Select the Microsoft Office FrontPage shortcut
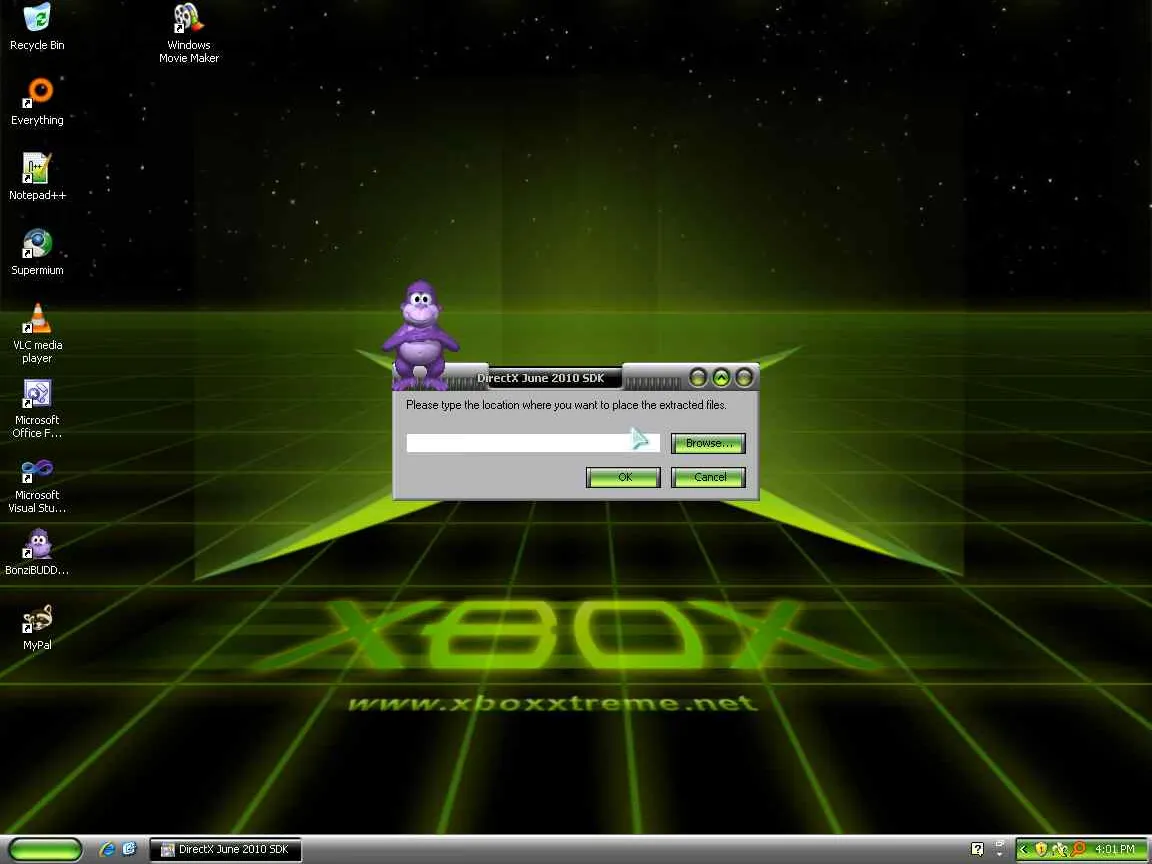 click(x=37, y=408)
